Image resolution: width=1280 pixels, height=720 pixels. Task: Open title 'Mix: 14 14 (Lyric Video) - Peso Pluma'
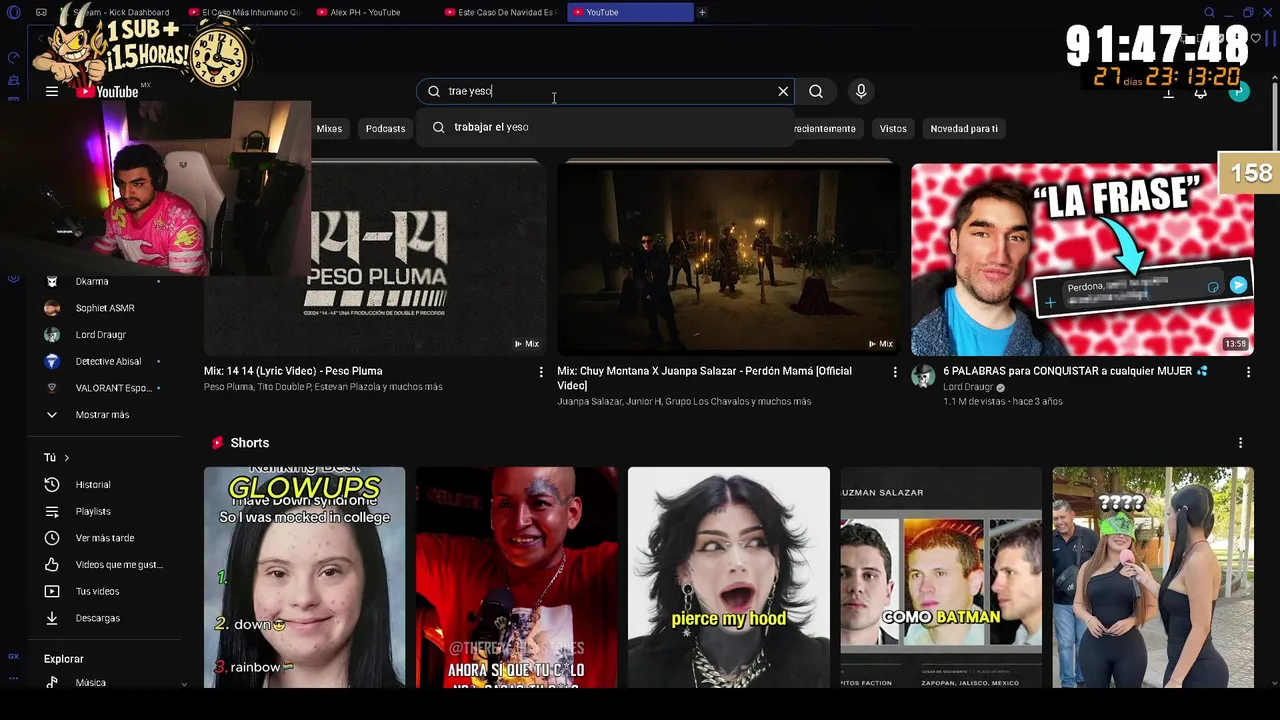point(293,371)
